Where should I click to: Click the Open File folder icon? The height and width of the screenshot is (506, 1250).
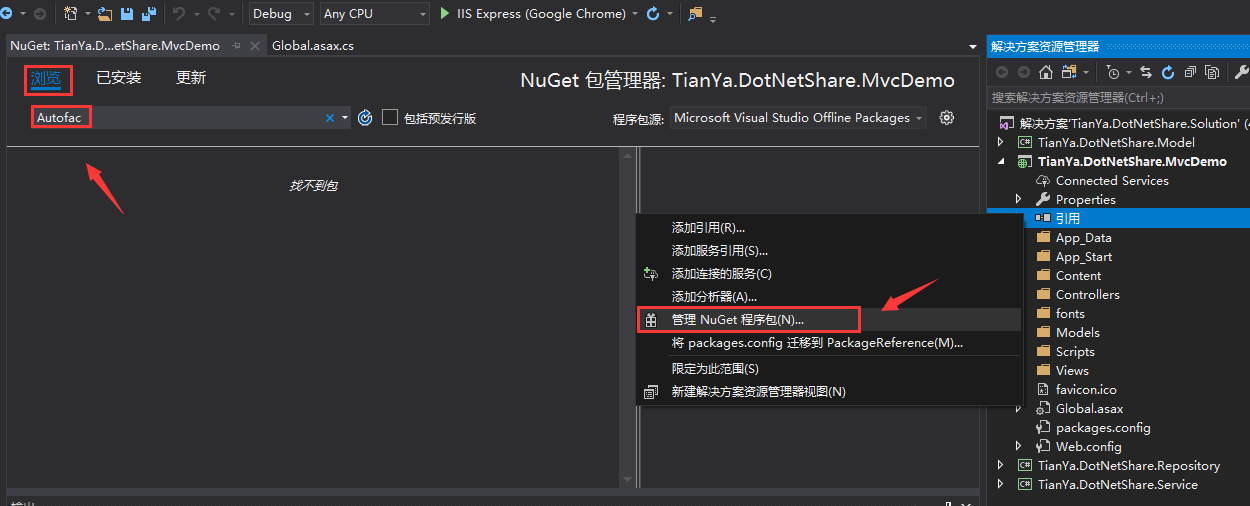click(x=104, y=14)
